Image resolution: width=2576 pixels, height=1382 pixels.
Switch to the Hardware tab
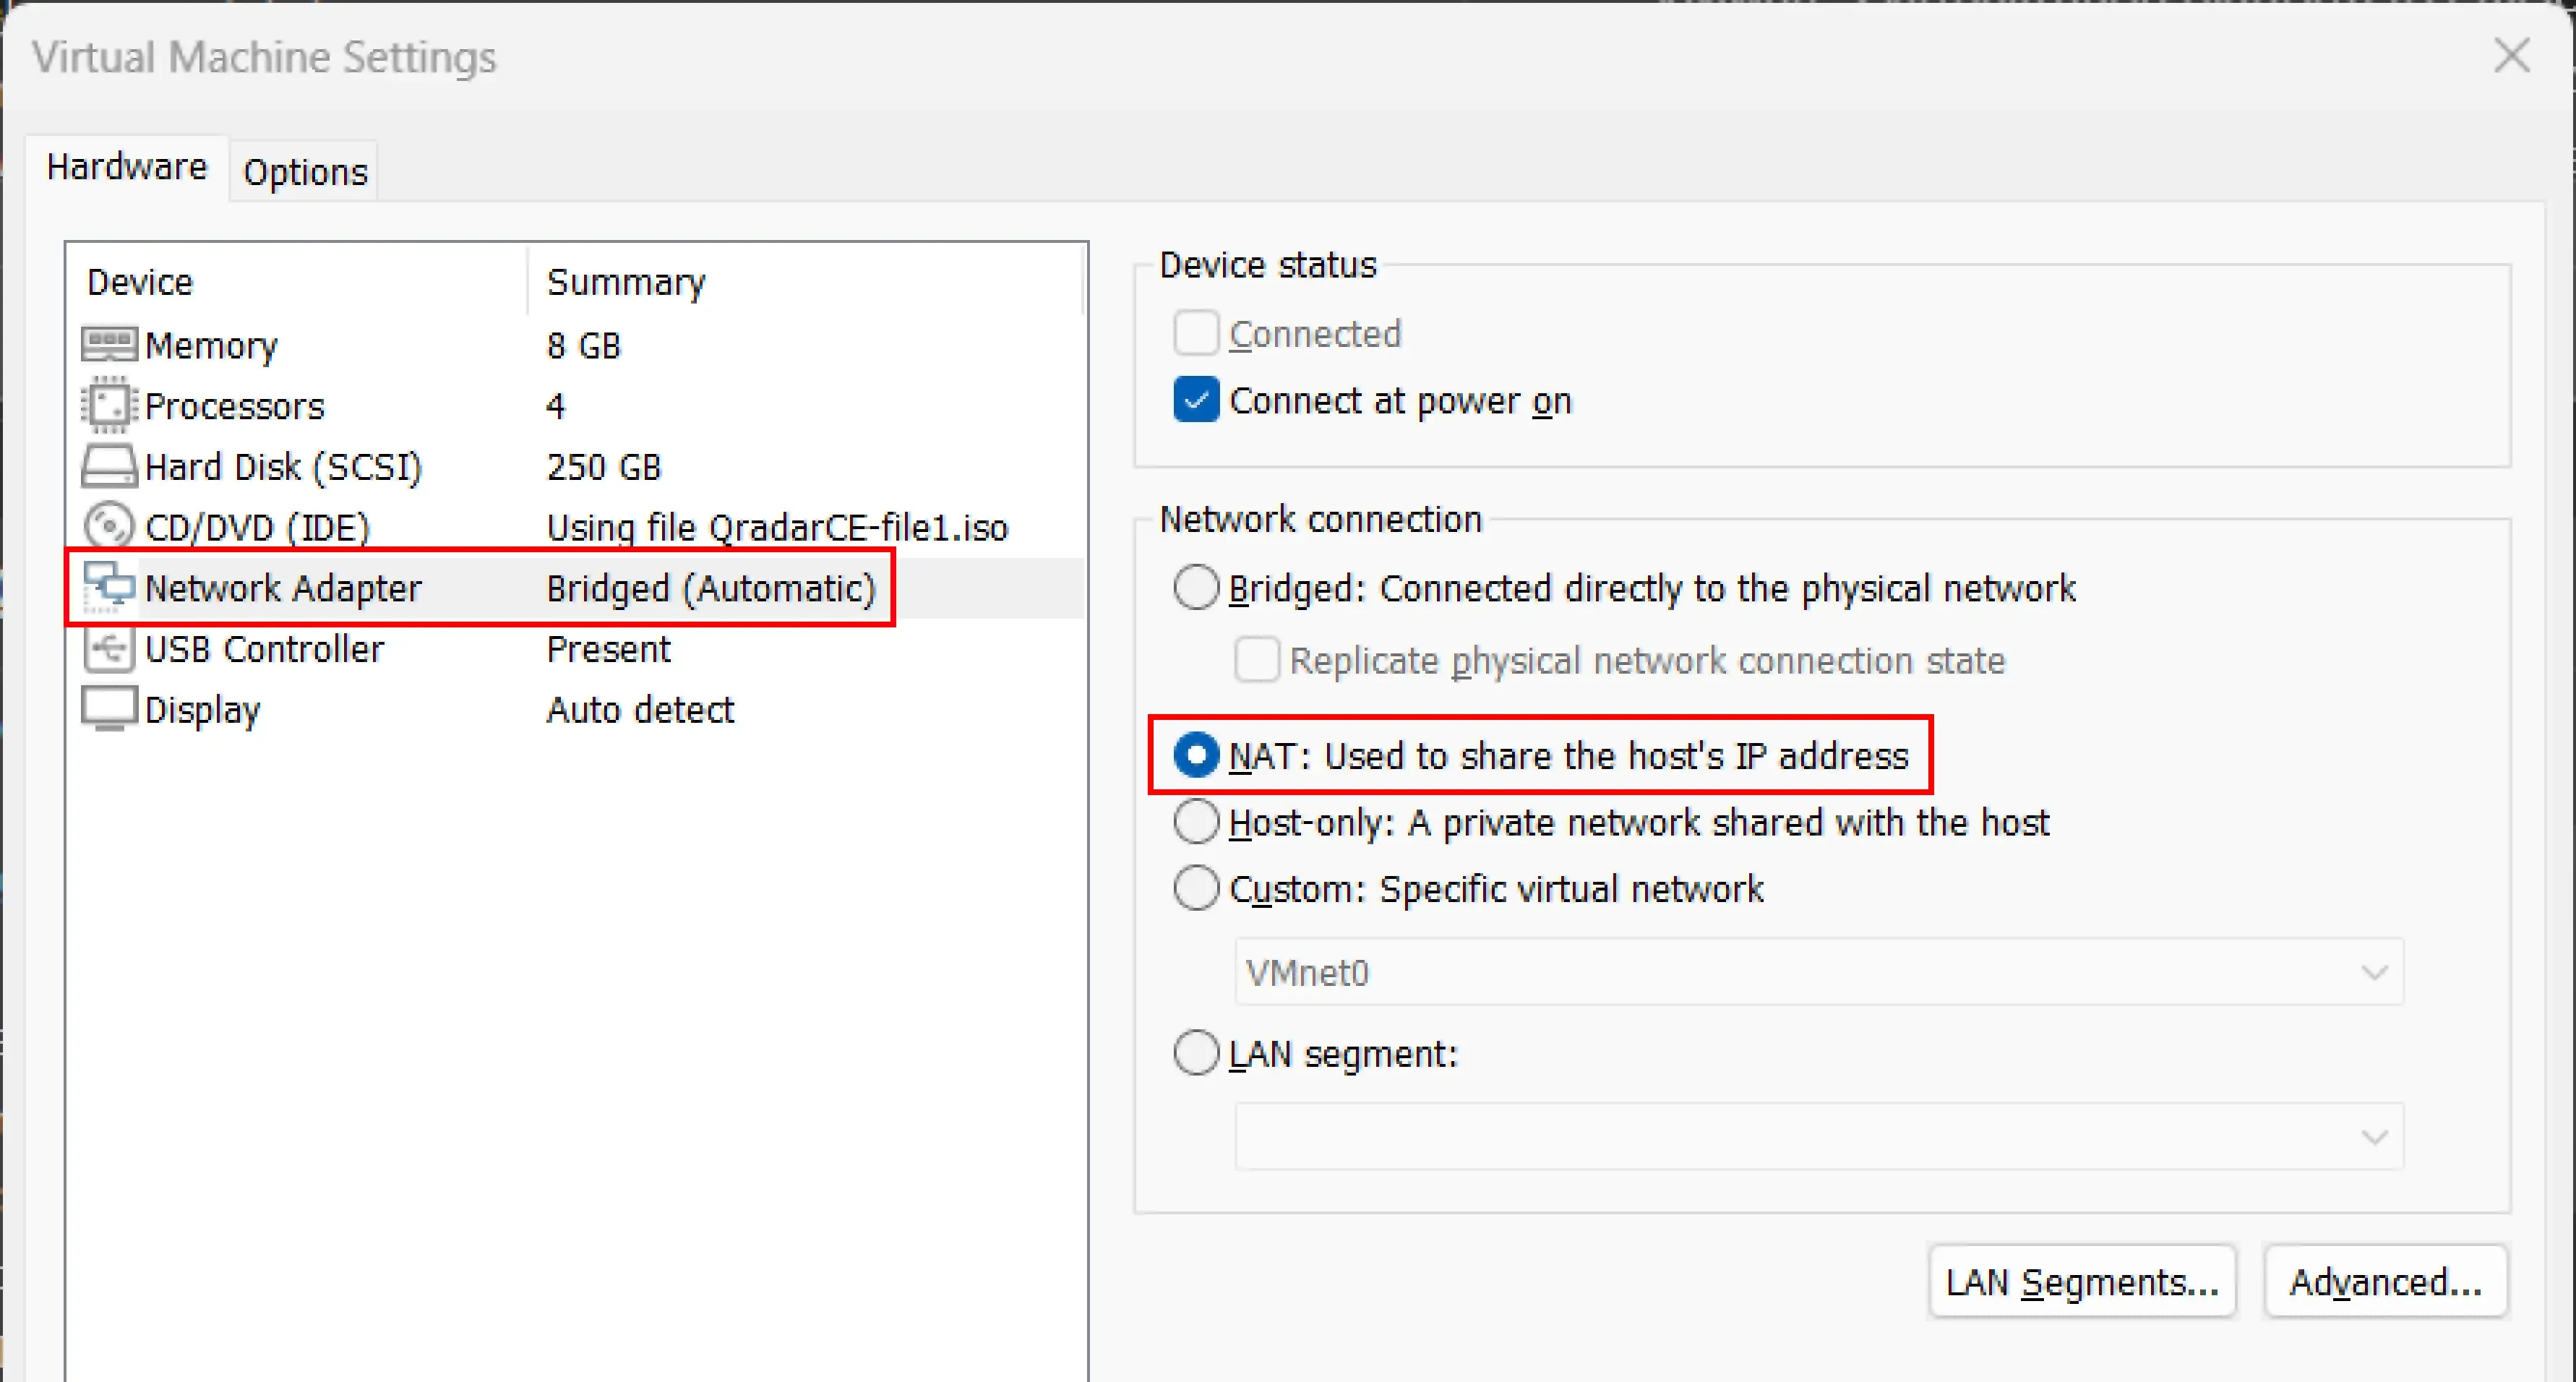point(127,166)
